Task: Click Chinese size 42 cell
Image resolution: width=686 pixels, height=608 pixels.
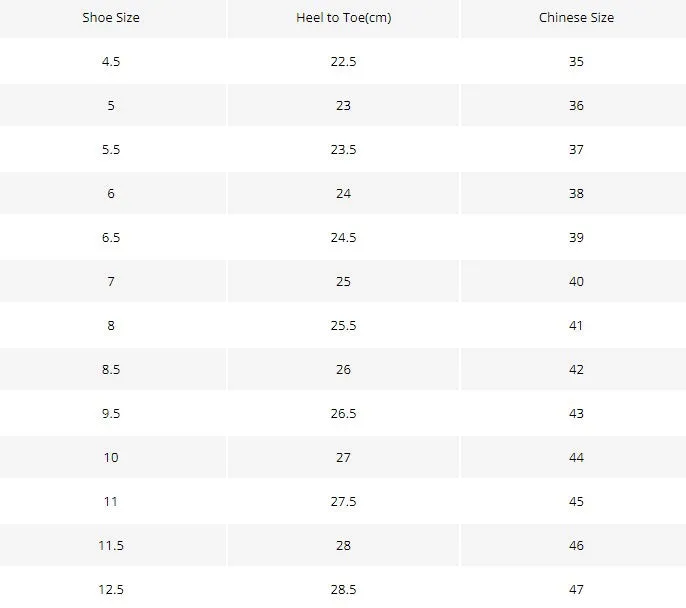Action: (576, 370)
